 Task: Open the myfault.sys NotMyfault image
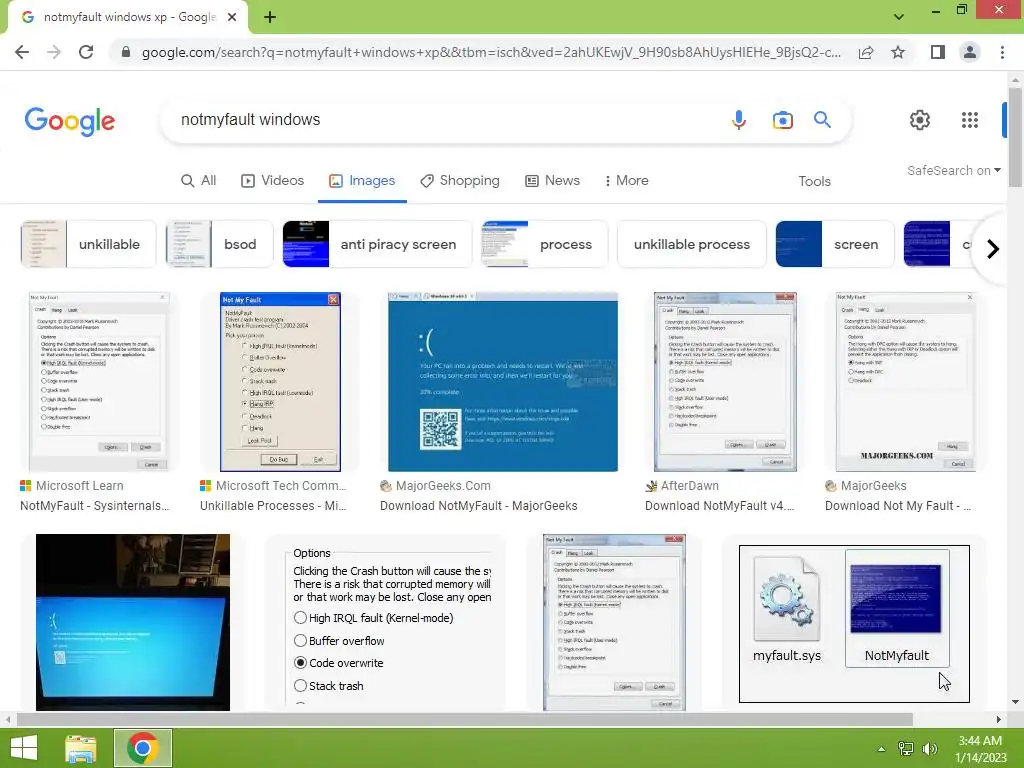tap(854, 624)
